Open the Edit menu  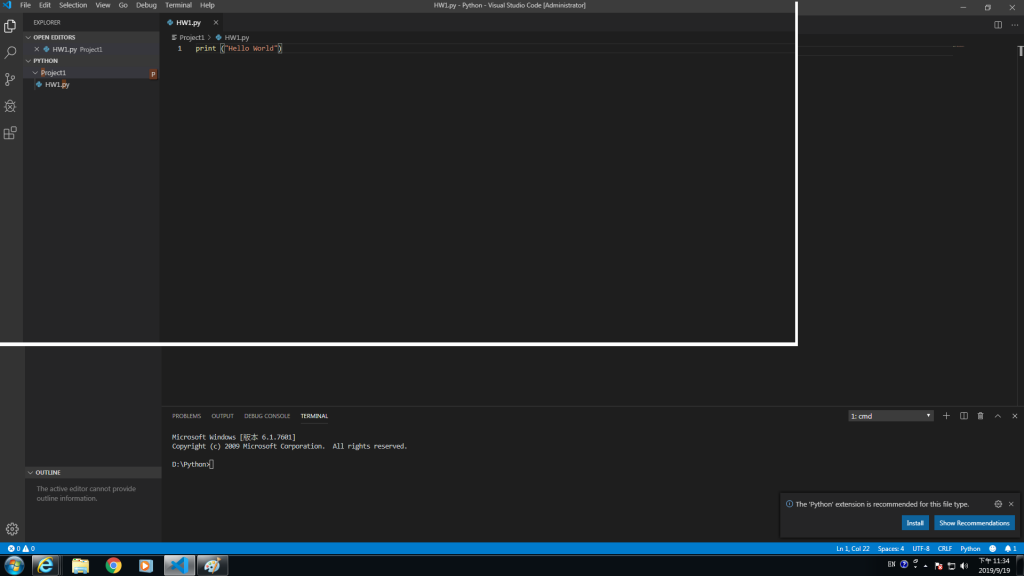coord(44,5)
